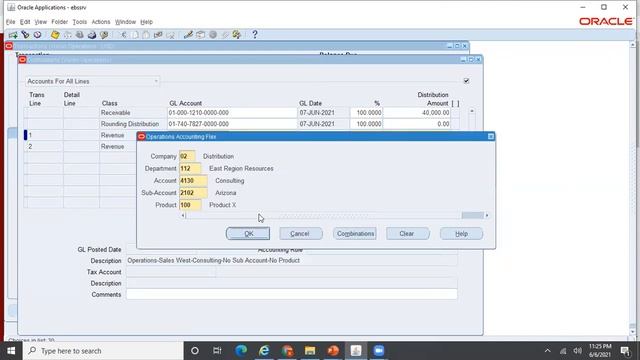Screen dimensions: 640x360
Task: Click the Print toolbar icon
Action: click(x=92, y=35)
